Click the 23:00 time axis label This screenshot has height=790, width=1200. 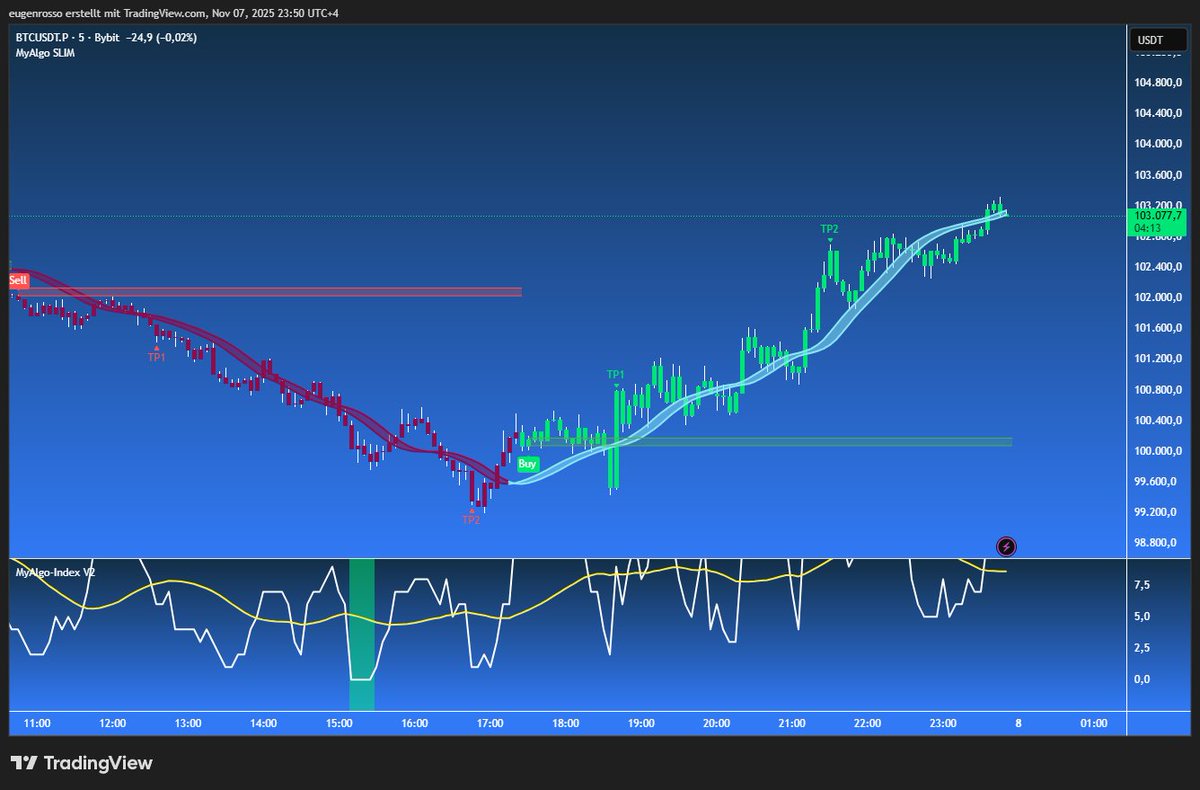tap(943, 723)
